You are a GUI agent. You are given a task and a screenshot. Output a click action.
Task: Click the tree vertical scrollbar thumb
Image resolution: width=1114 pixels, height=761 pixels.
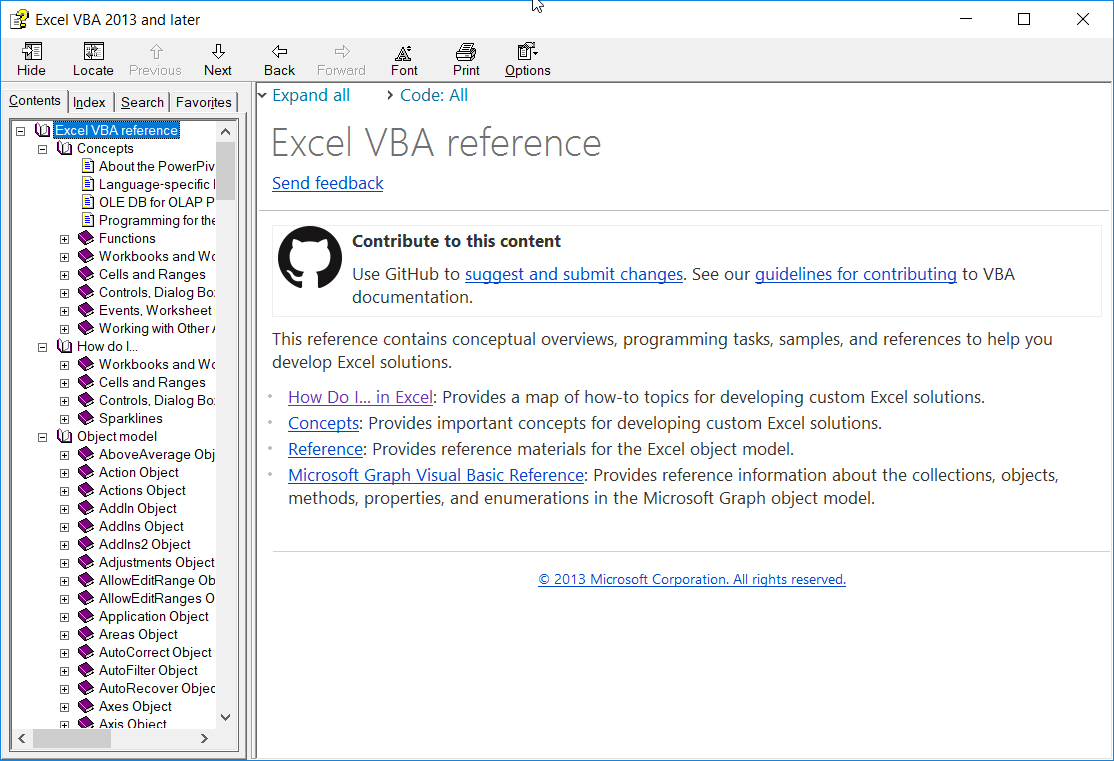coord(225,171)
